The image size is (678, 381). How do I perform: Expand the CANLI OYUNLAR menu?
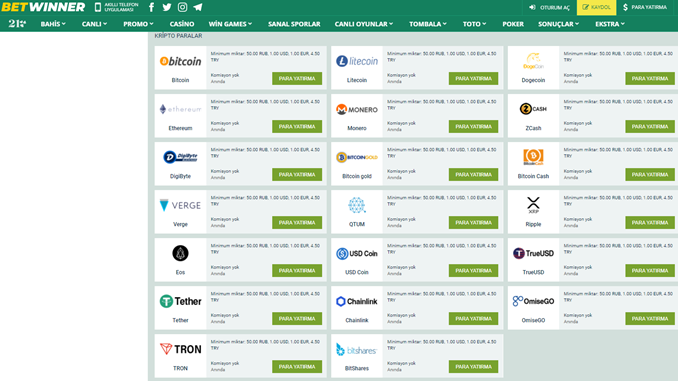click(x=364, y=24)
